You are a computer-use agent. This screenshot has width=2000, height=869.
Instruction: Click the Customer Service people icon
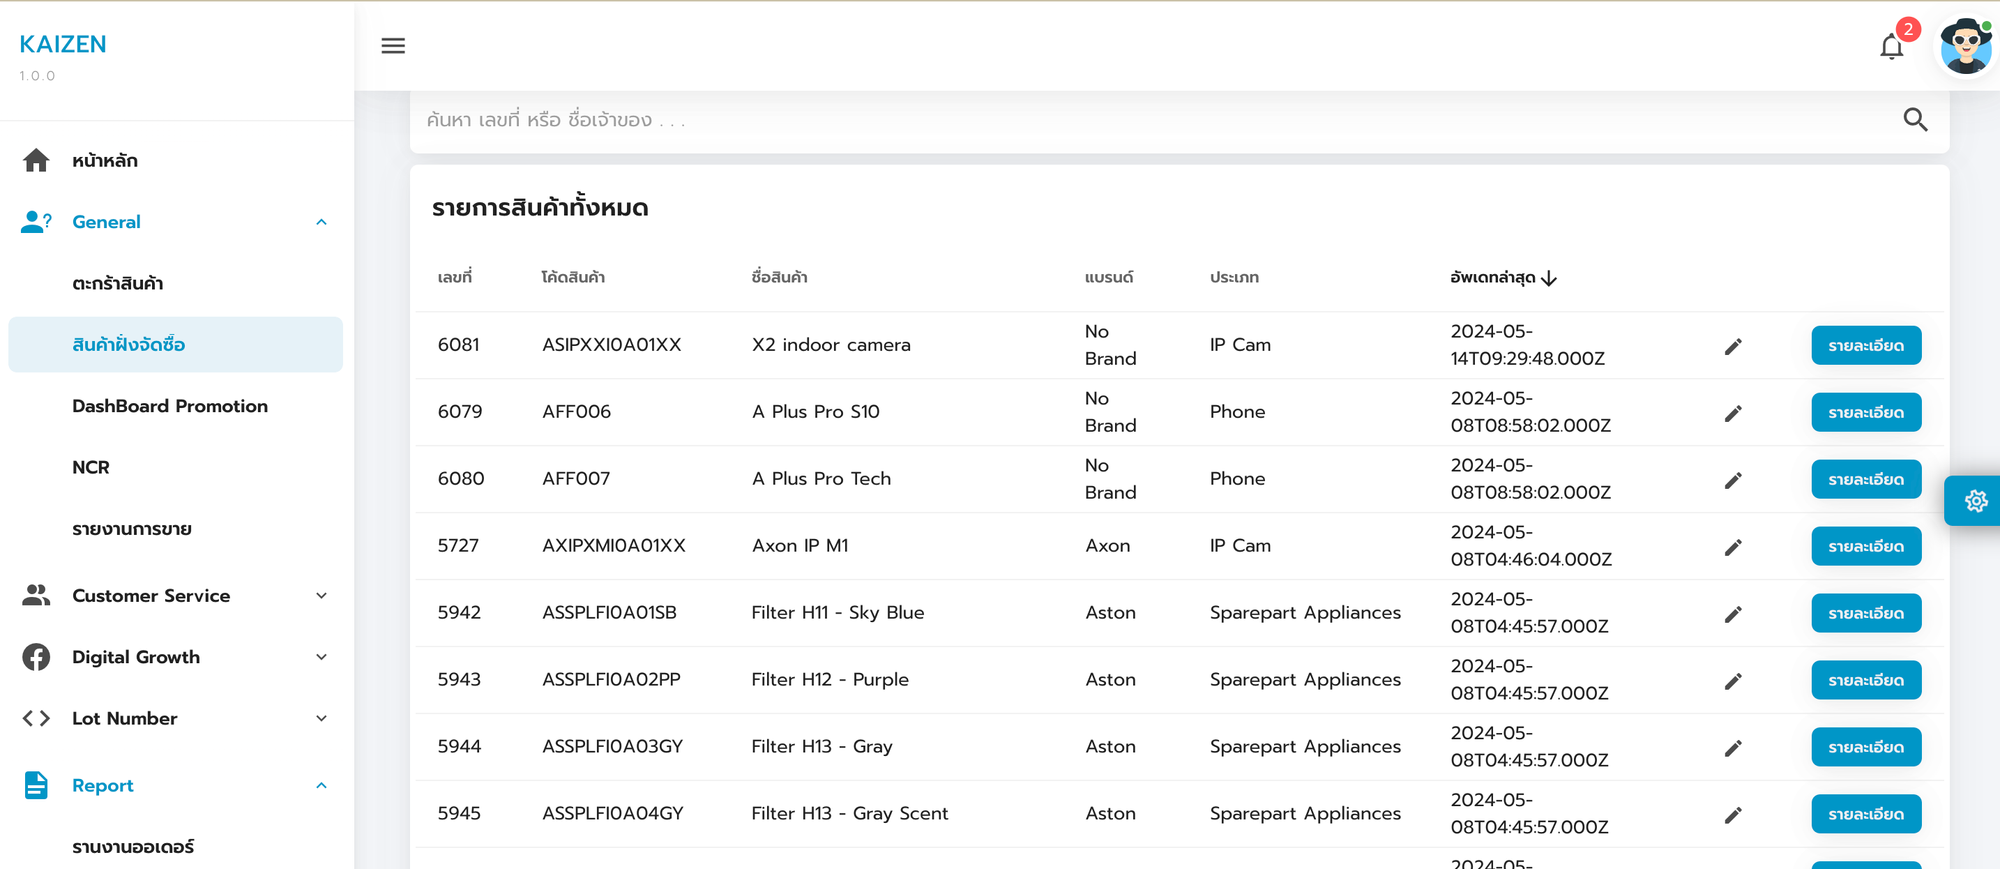point(36,596)
